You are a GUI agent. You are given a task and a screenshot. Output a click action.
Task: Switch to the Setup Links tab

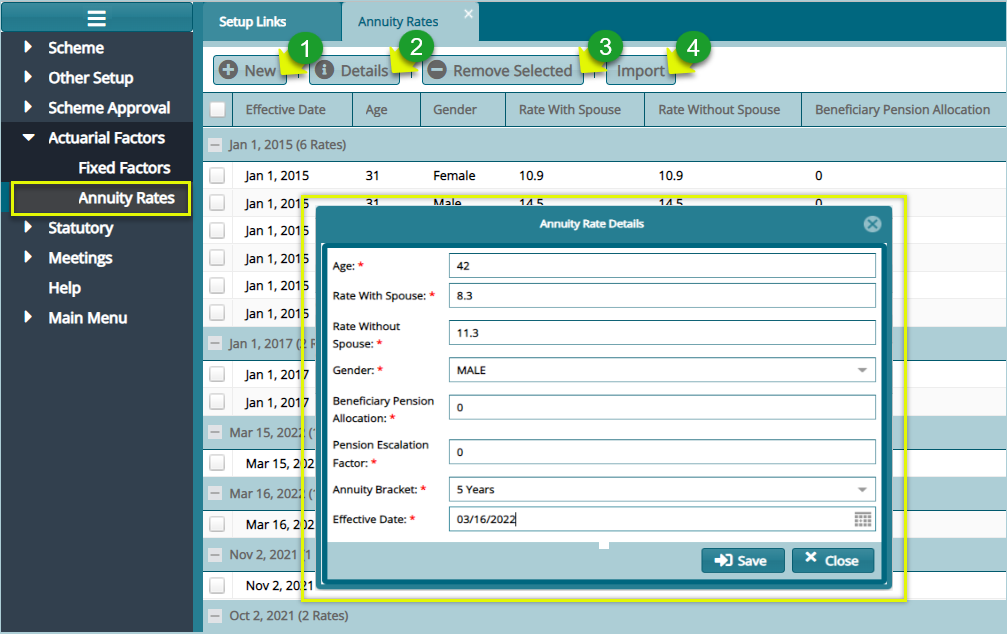point(252,22)
